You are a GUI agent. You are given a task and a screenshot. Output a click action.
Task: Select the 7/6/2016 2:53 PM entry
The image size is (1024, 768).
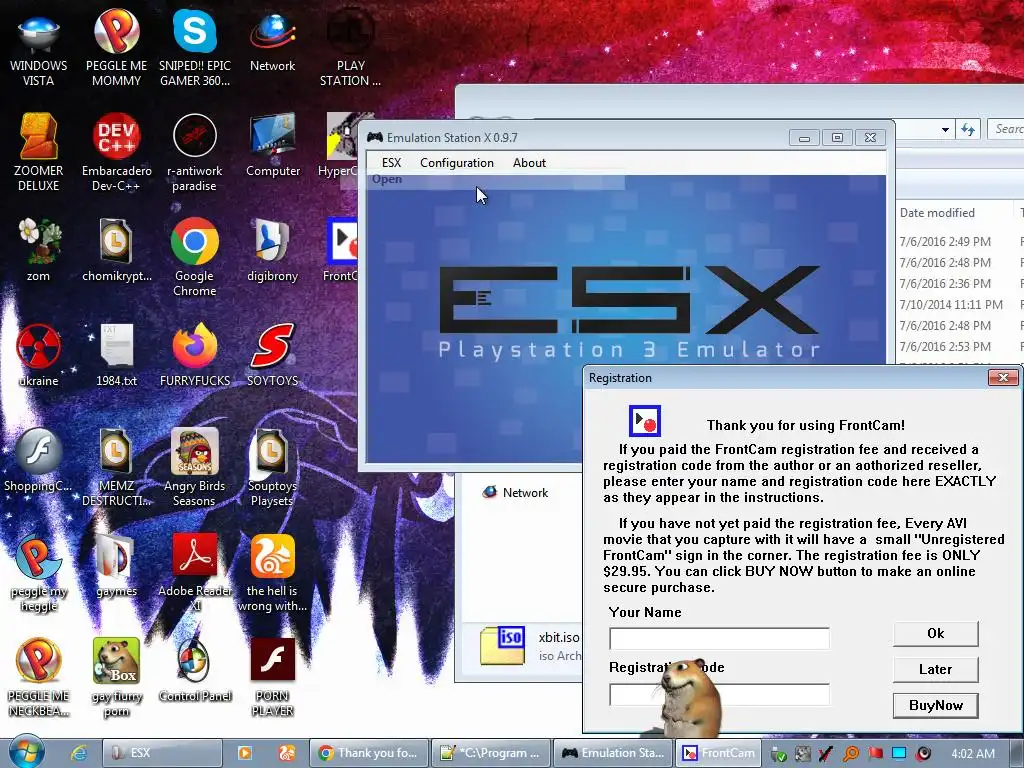click(x=944, y=346)
